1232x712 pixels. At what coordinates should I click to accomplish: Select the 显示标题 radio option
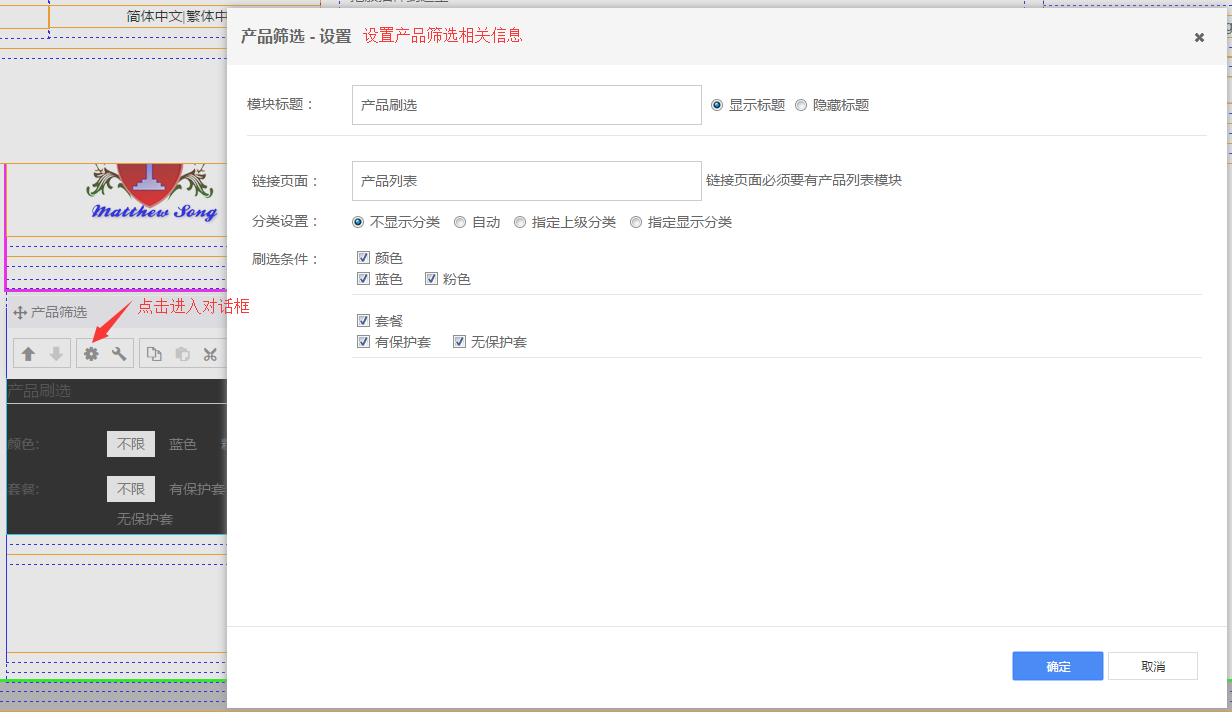pos(717,105)
